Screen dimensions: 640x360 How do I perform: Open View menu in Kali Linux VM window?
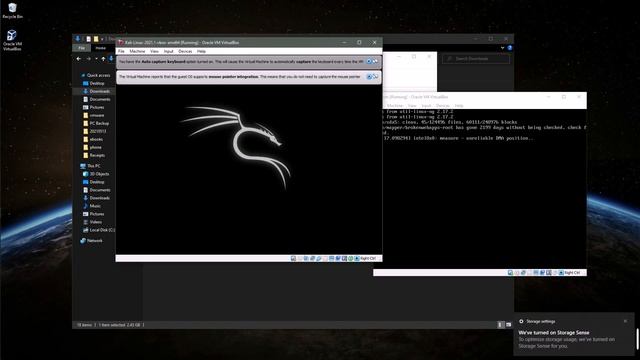(x=154, y=51)
